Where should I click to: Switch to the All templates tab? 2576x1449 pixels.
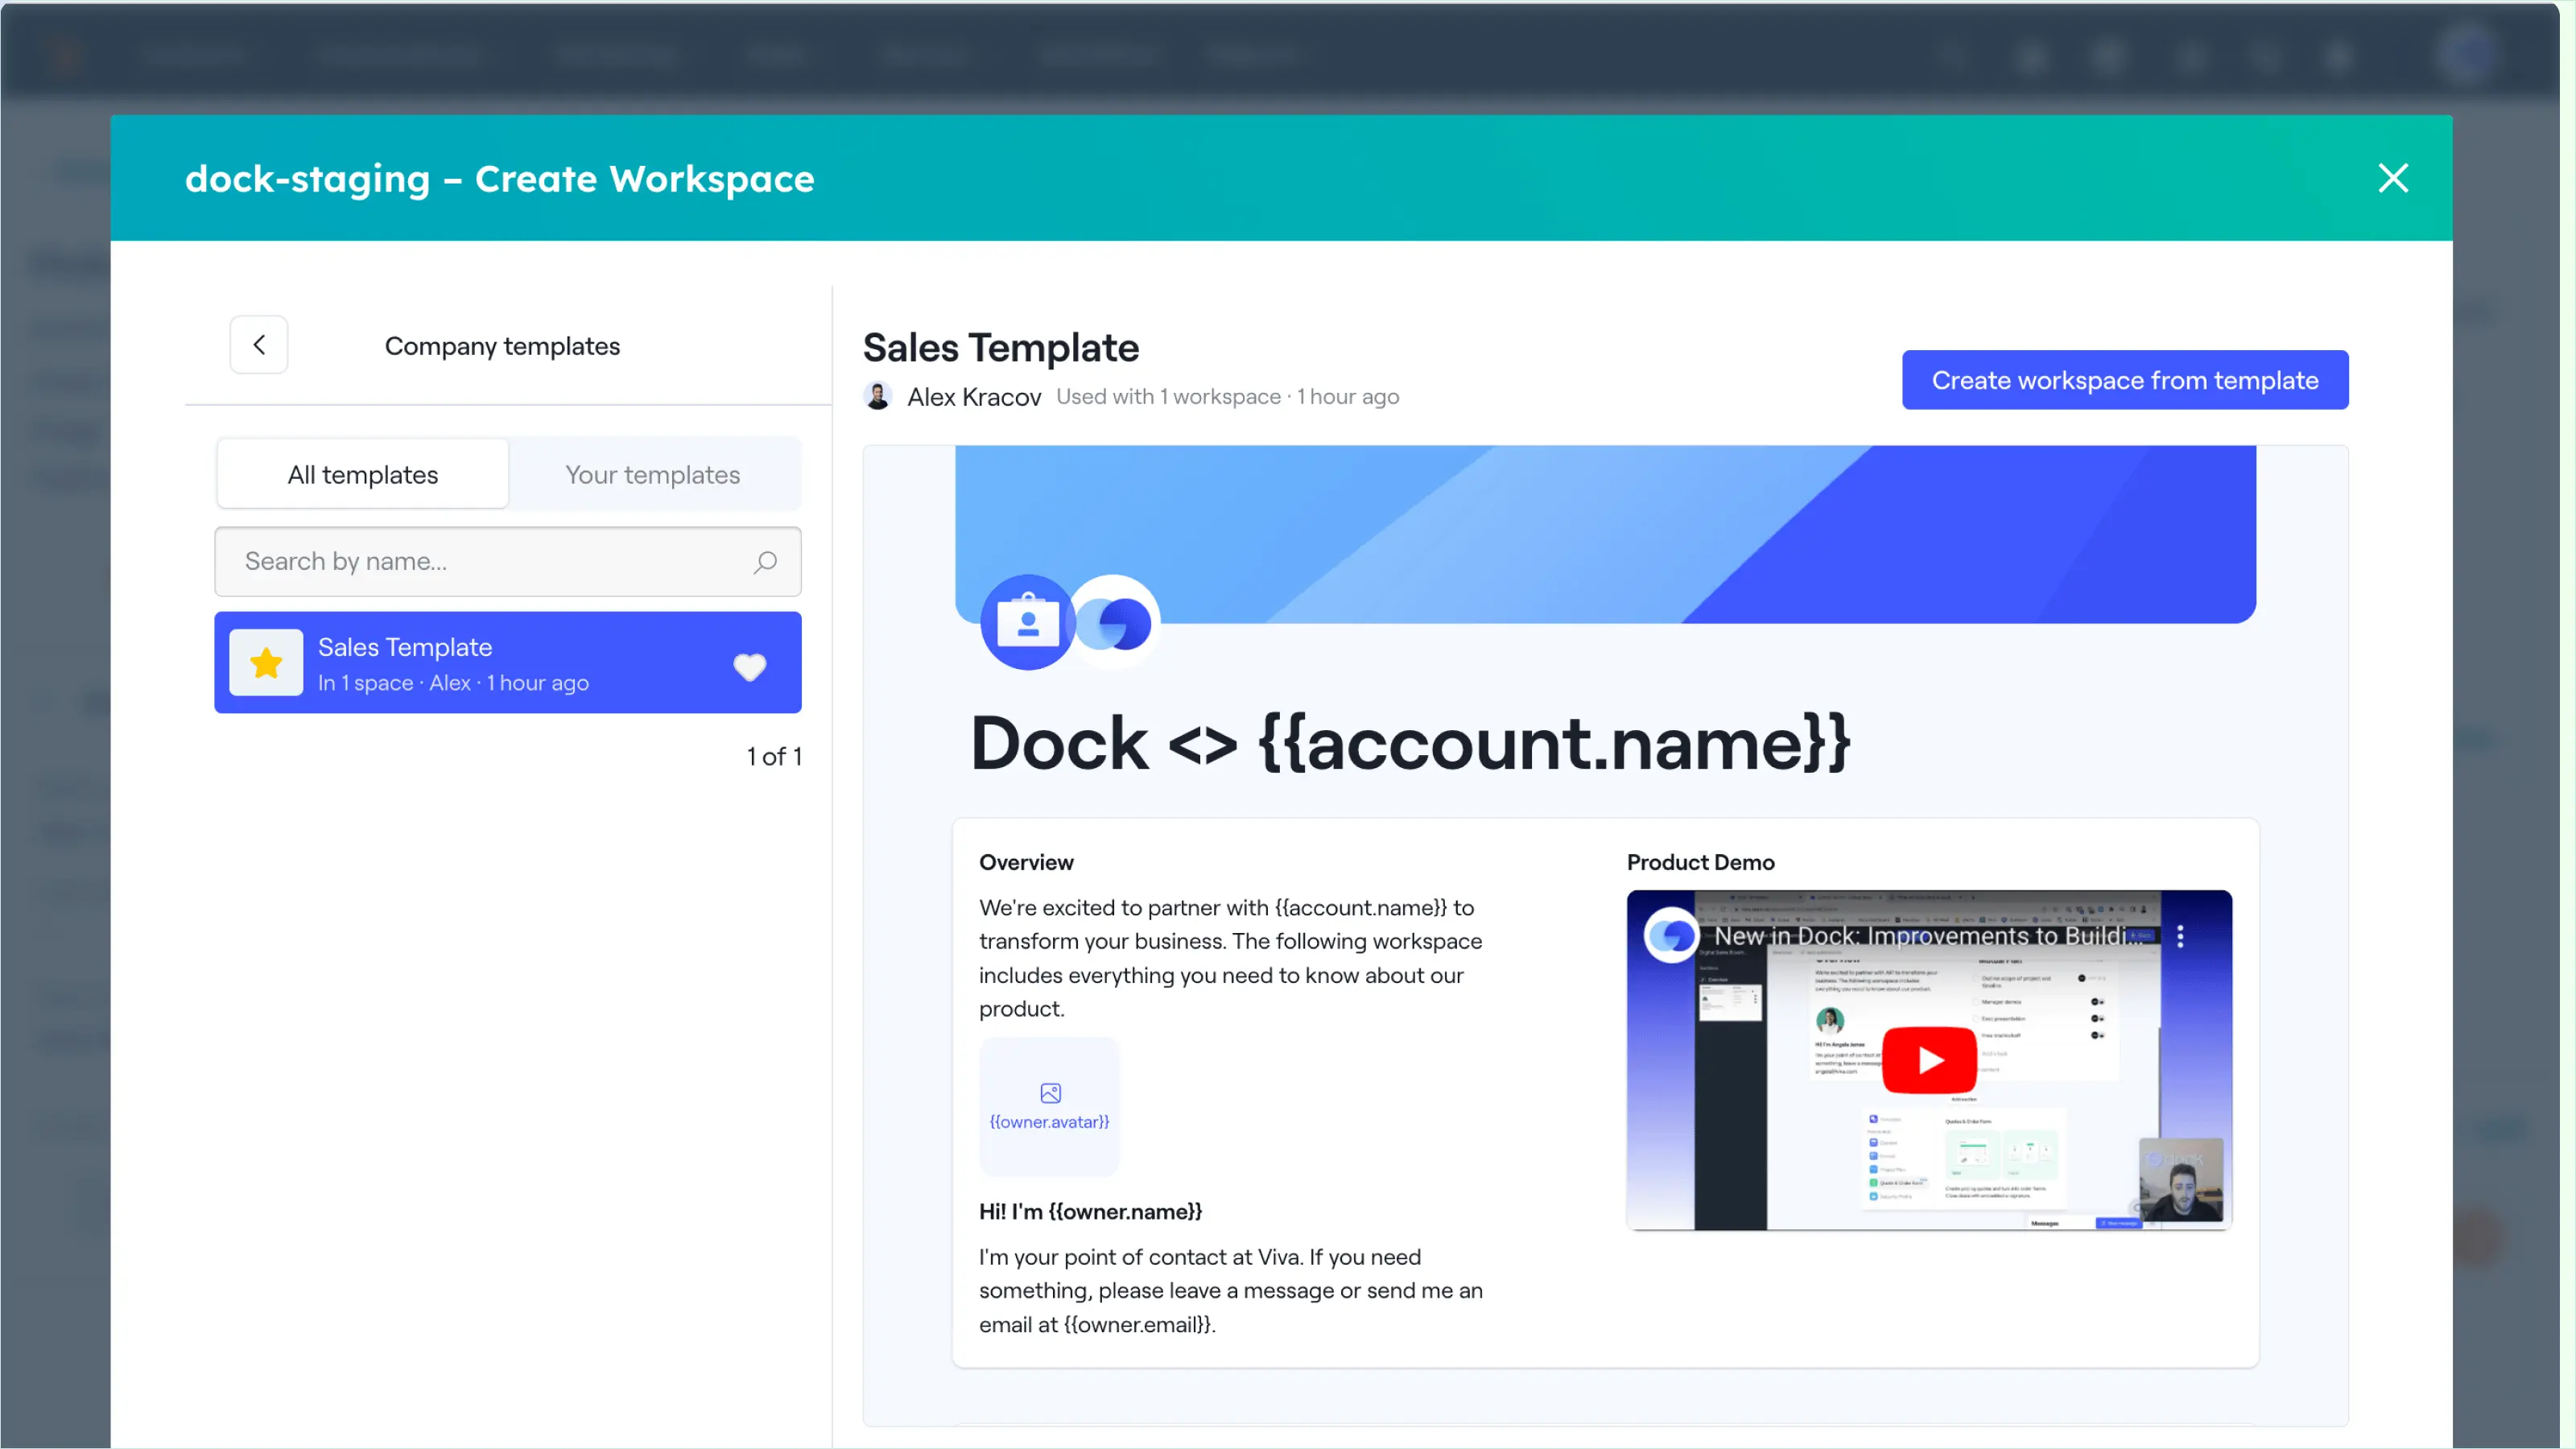pyautogui.click(x=363, y=475)
